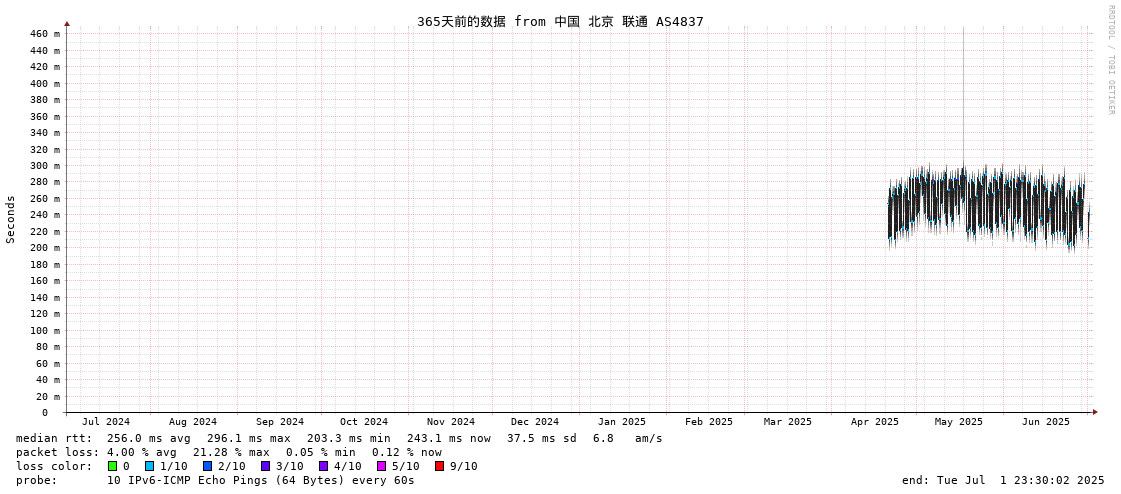Click the 20 m y-axis label

[49, 397]
